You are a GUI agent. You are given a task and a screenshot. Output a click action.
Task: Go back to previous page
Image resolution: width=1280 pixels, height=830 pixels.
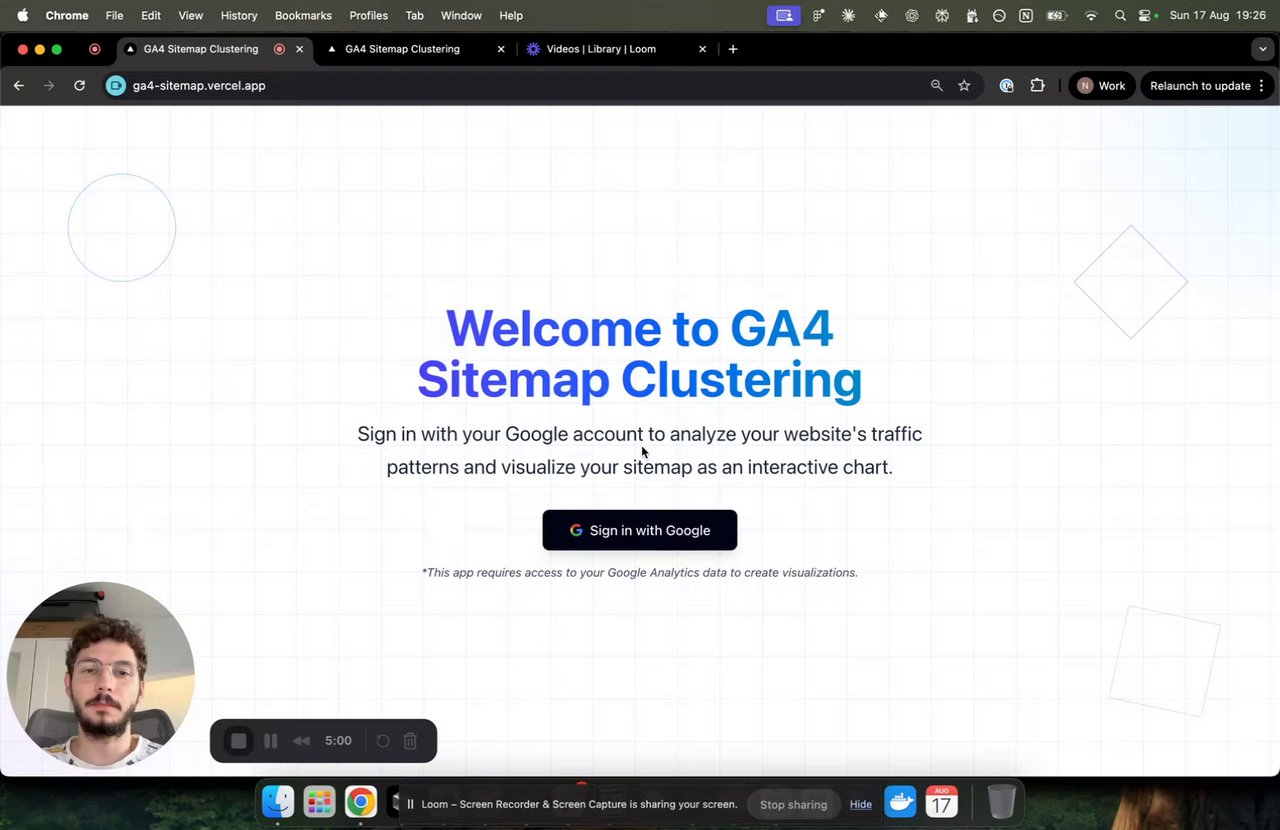click(x=19, y=86)
